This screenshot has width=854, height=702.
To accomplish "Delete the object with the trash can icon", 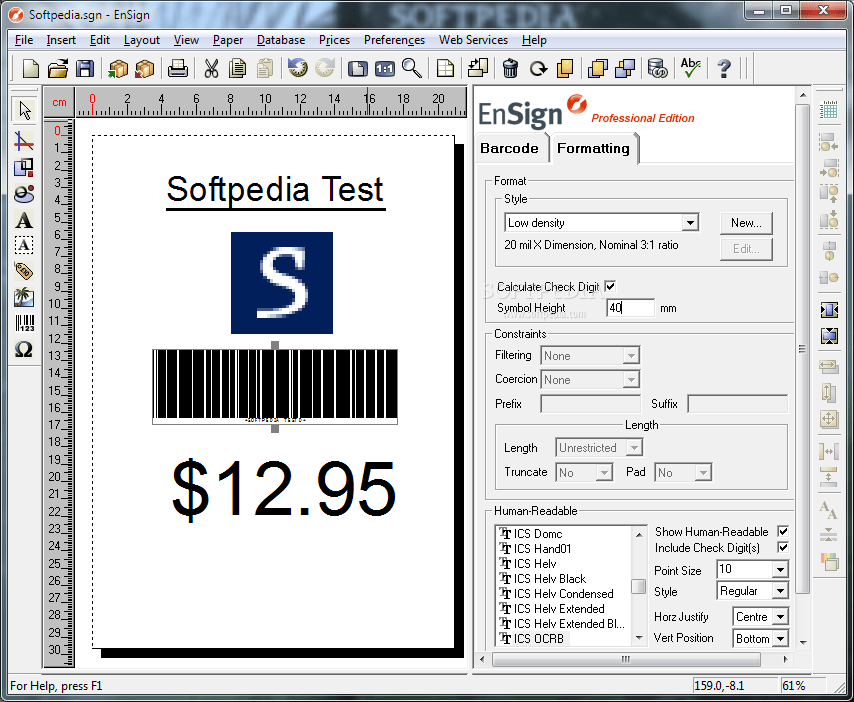I will (510, 69).
